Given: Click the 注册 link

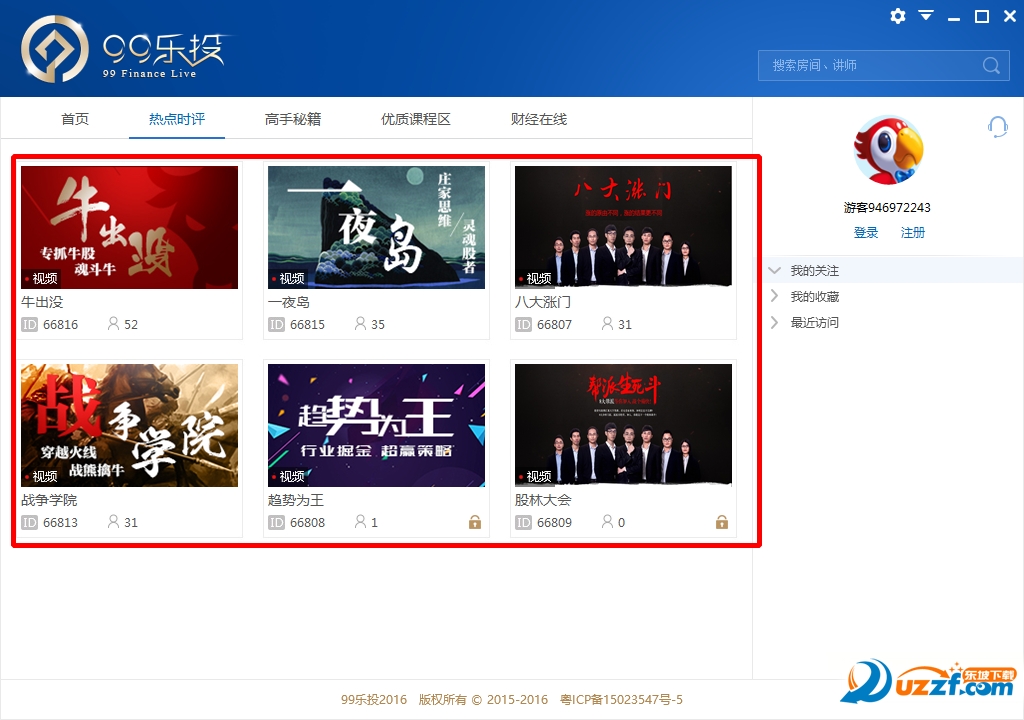Looking at the screenshot, I should (912, 233).
